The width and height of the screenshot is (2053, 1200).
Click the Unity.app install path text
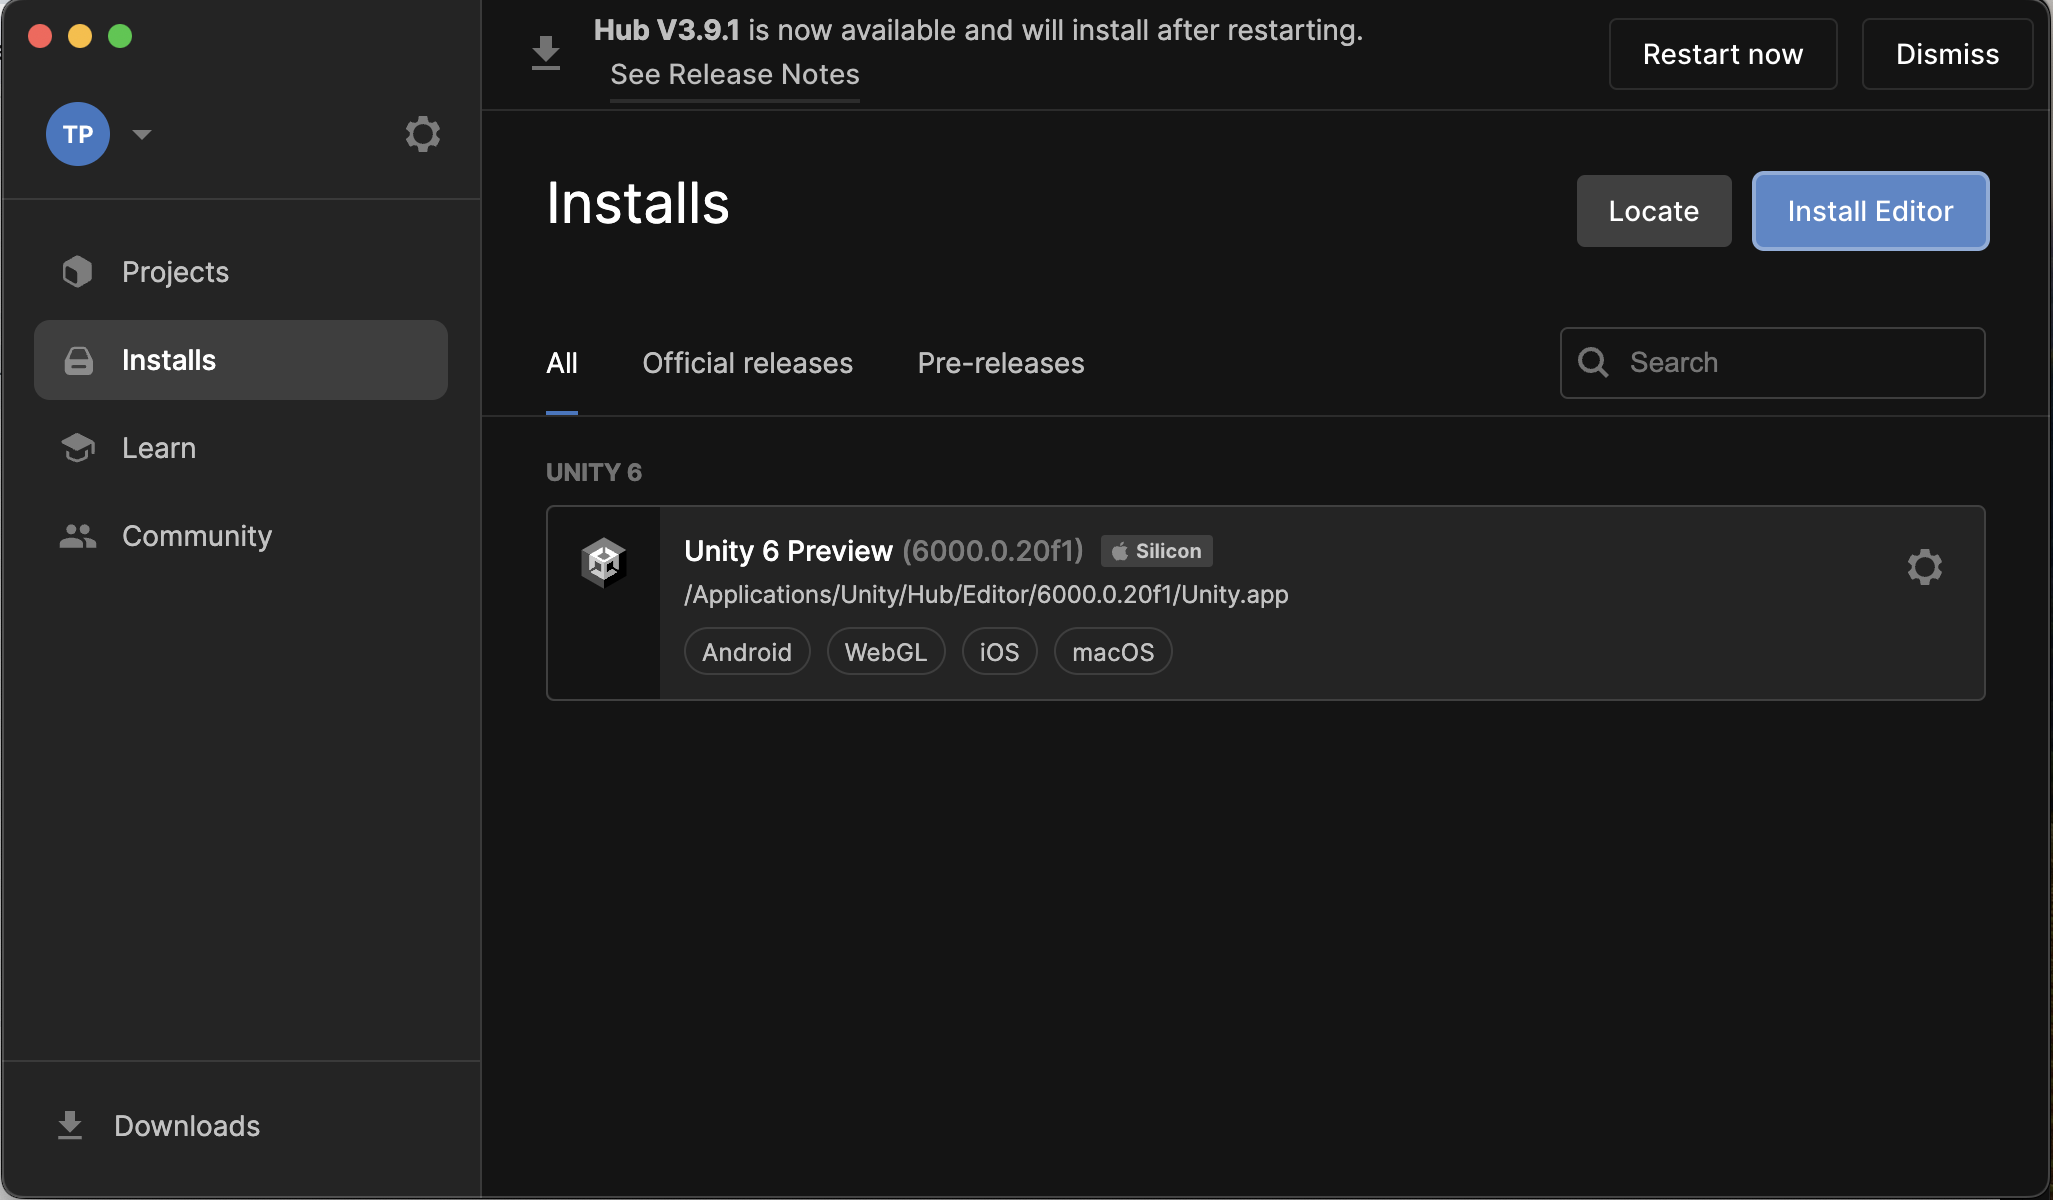(x=986, y=594)
